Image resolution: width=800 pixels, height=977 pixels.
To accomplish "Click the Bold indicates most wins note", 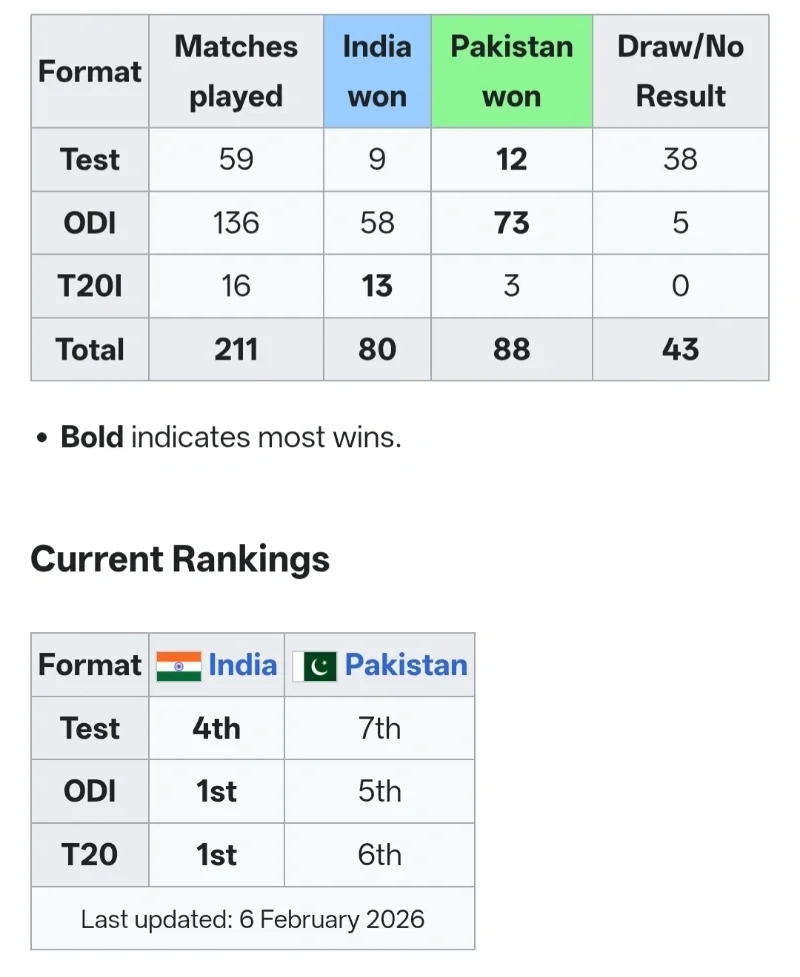I will click(230, 437).
